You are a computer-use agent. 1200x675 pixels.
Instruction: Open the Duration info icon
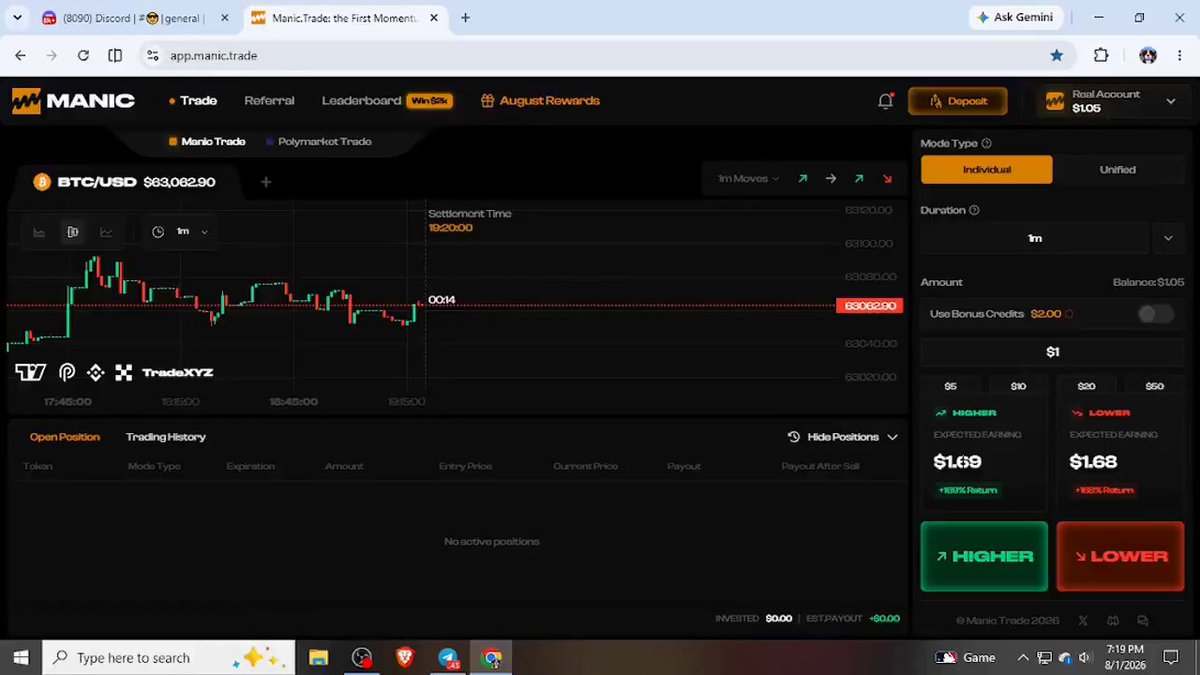tap(974, 210)
